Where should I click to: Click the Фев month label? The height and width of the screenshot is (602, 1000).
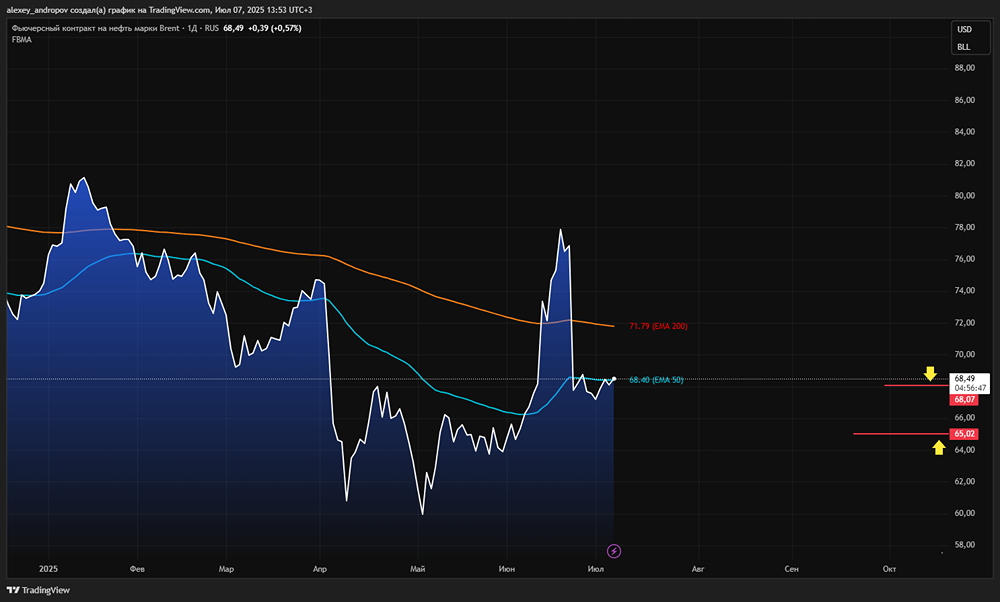137,569
